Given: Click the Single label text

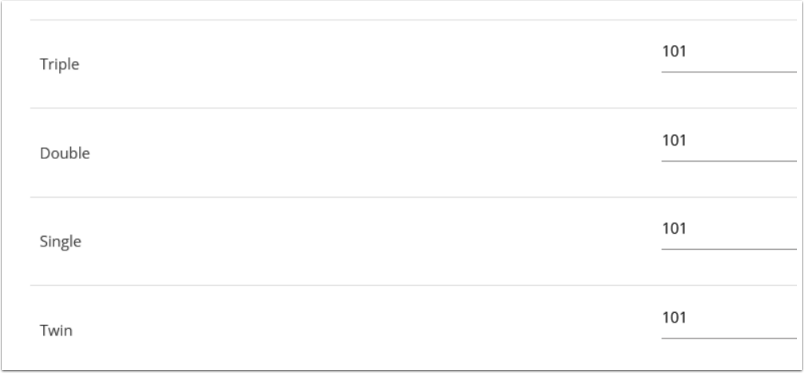Looking at the screenshot, I should (61, 242).
